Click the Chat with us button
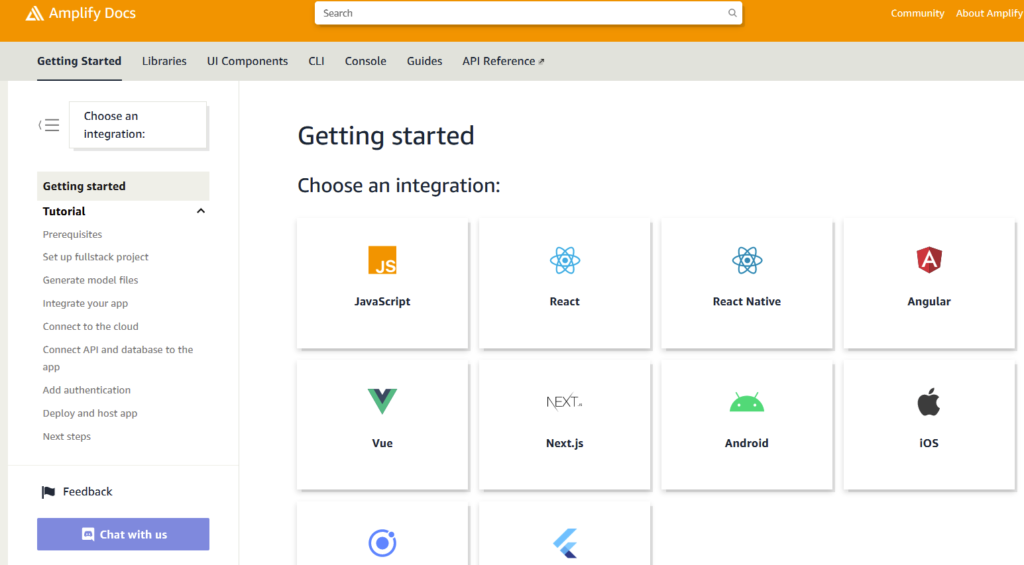Viewport: 1024px width, 565px height. coord(123,534)
